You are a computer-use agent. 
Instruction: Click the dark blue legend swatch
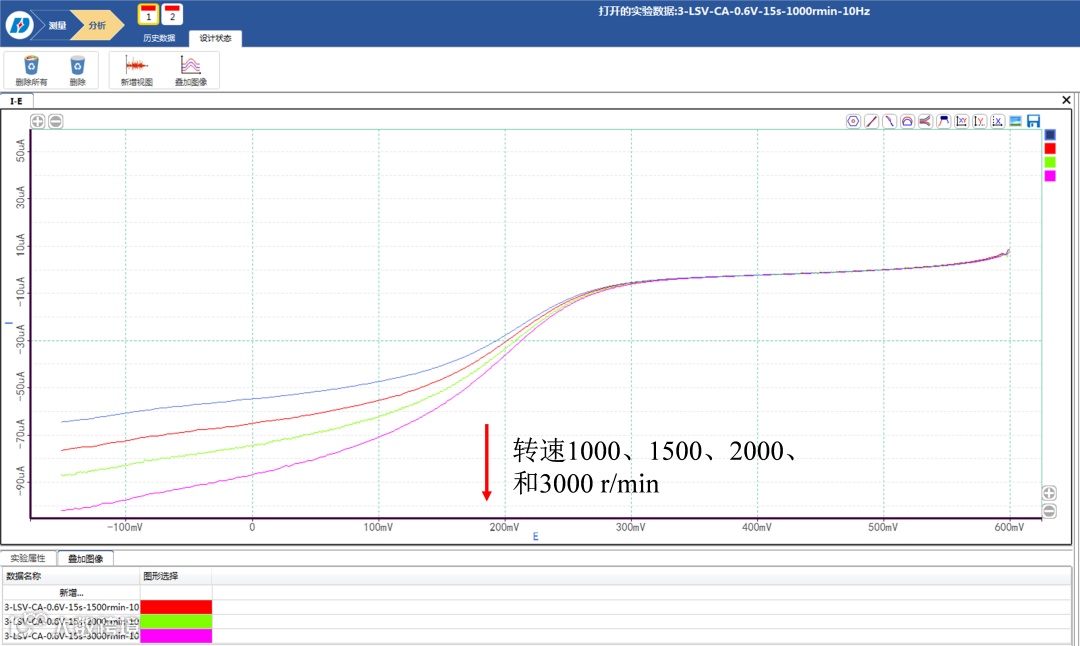1050,135
